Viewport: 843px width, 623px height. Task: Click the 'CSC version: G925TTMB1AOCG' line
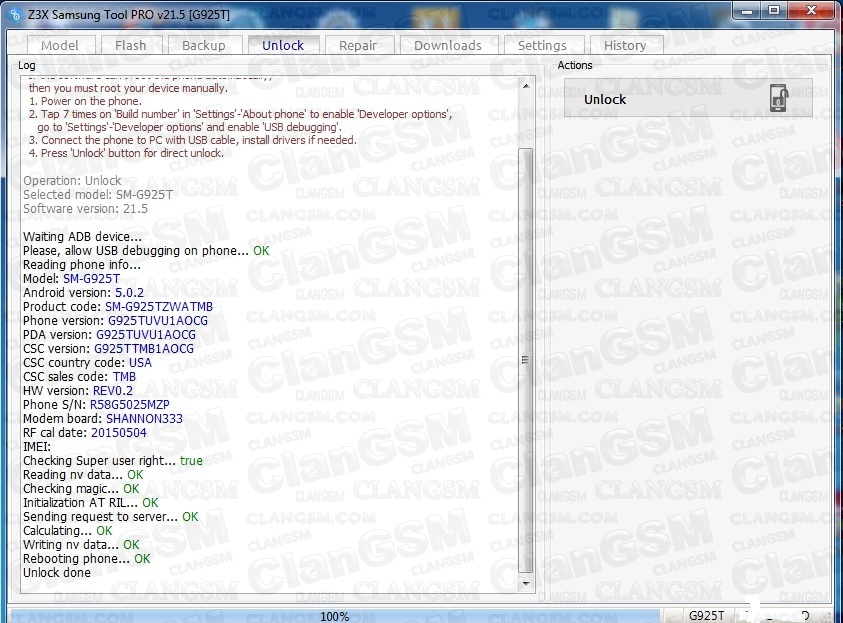108,348
